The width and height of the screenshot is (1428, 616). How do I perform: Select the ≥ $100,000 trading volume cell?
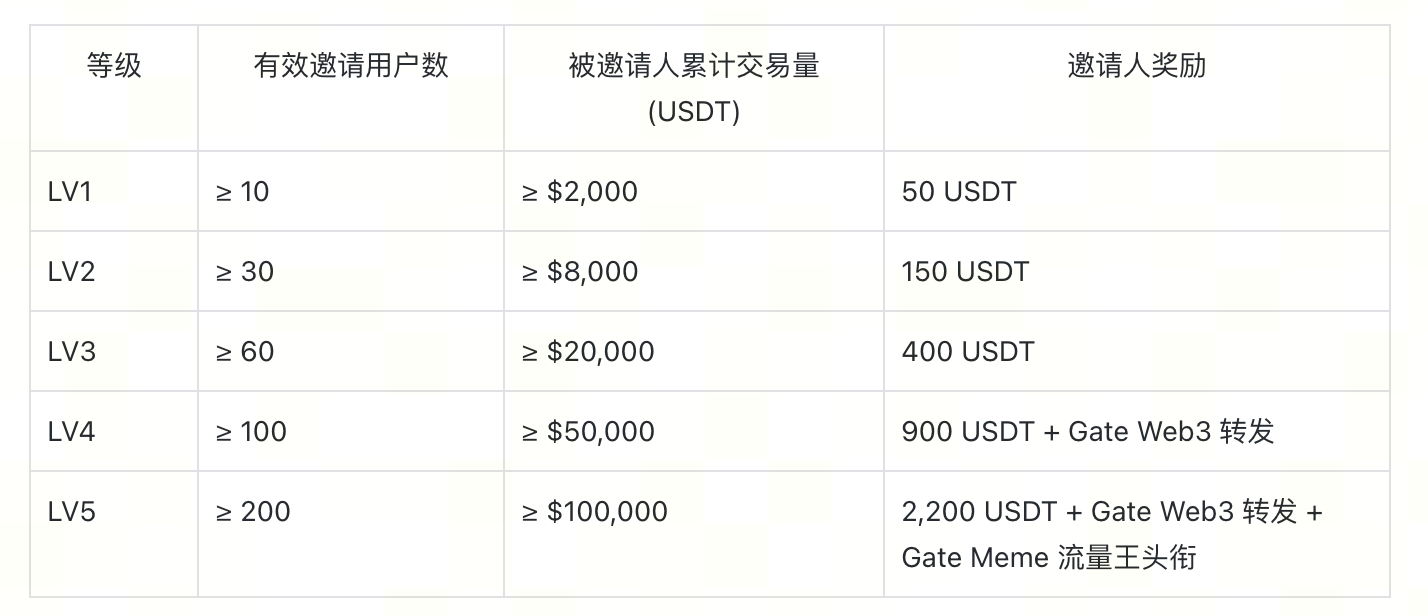pyautogui.click(x=594, y=512)
